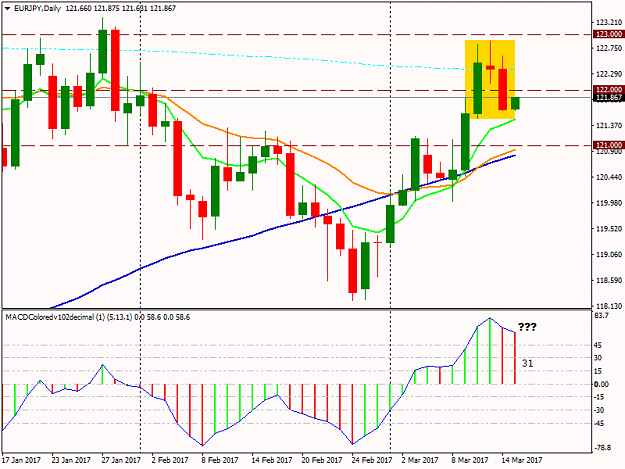Click the 119.060 price scale value
Image resolution: width=625 pixels, height=469 pixels.
click(609, 255)
